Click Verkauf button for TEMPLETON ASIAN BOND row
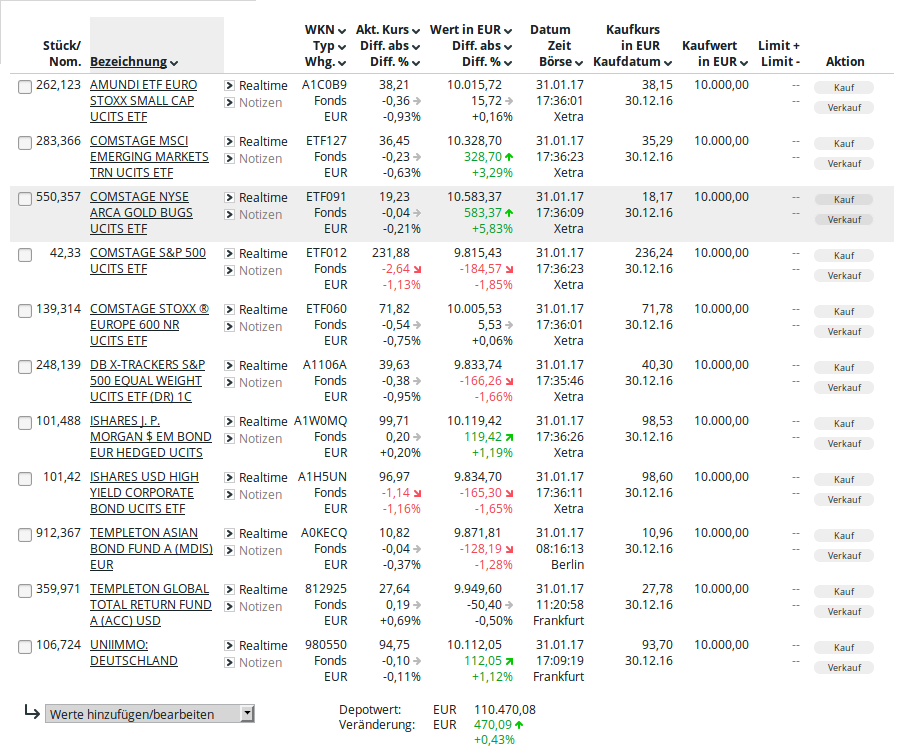The height and width of the screenshot is (753, 900). 844,556
